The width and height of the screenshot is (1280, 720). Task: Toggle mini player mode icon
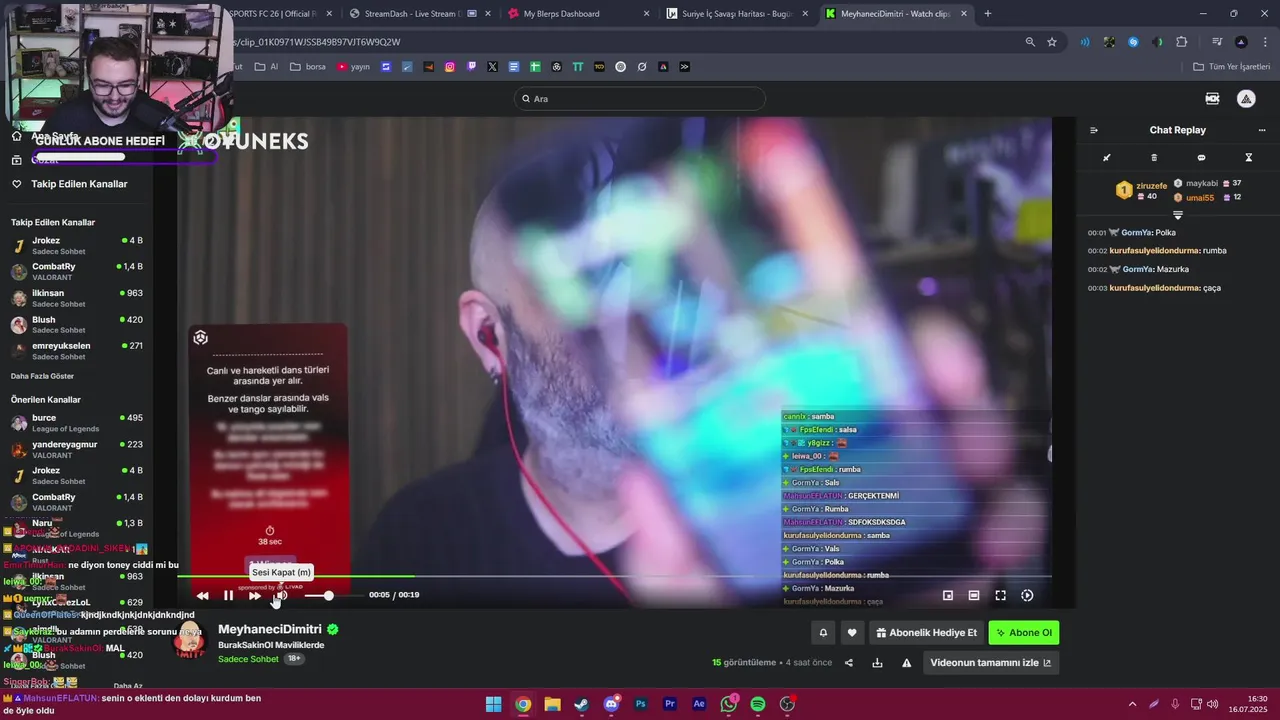948,596
